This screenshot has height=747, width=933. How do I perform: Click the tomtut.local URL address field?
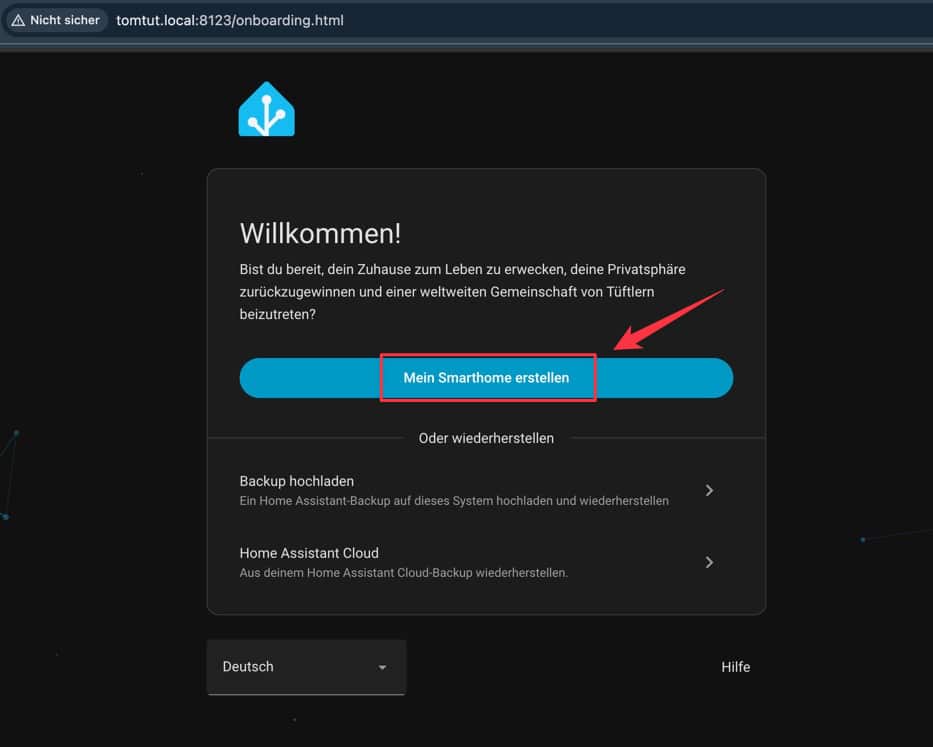230,20
